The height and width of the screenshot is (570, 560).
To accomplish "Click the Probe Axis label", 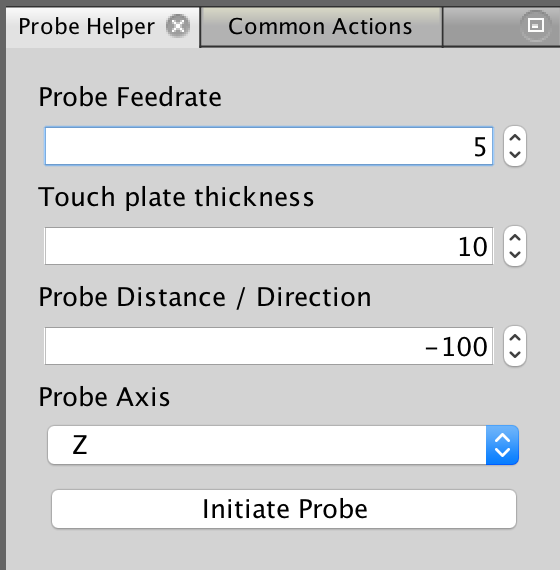I will pos(104,397).
